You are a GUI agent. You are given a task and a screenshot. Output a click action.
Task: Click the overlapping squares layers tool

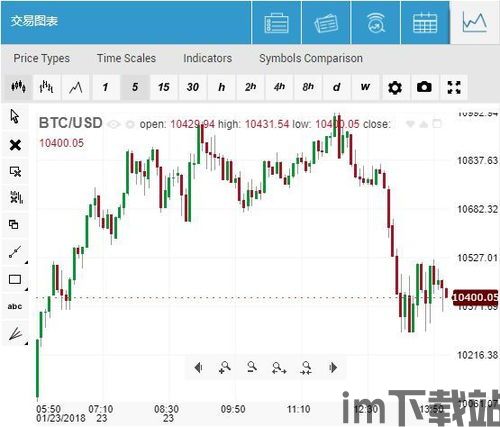pyautogui.click(x=15, y=225)
